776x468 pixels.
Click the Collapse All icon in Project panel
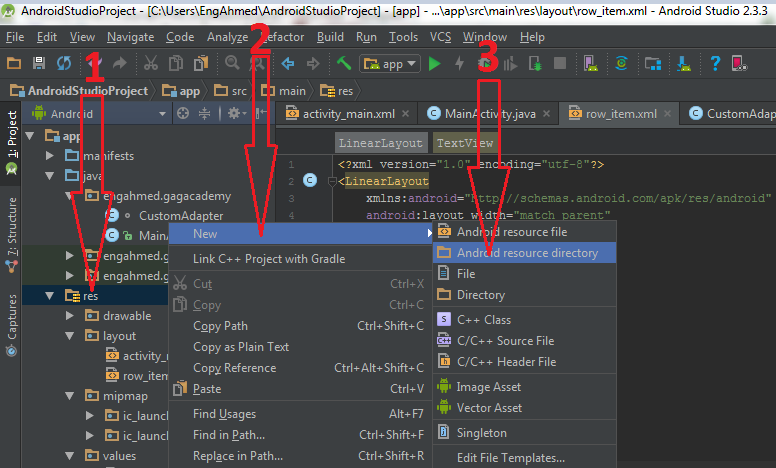(x=204, y=114)
